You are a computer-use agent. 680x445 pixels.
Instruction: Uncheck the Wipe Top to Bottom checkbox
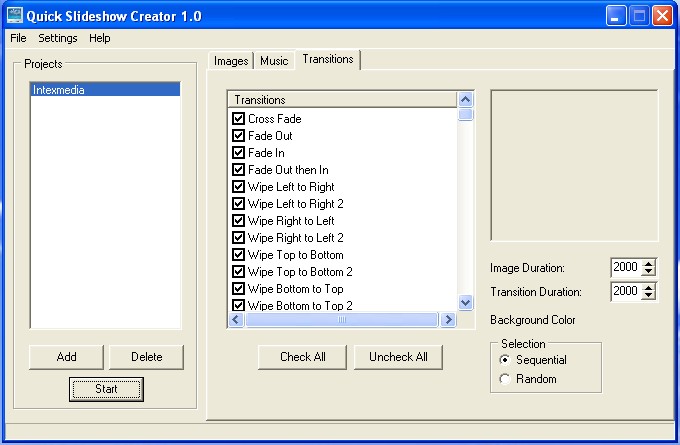coord(238,254)
